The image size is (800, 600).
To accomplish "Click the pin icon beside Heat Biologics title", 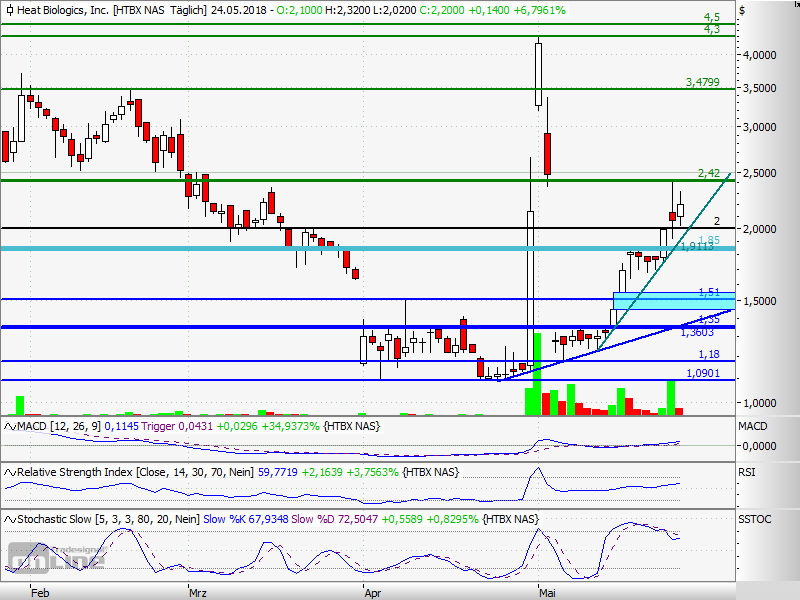I will [9, 9].
